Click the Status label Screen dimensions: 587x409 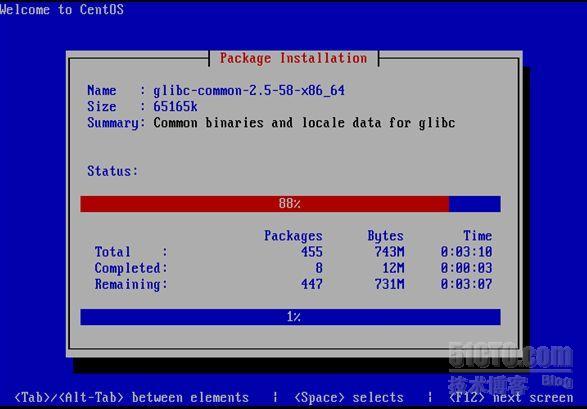click(x=113, y=171)
